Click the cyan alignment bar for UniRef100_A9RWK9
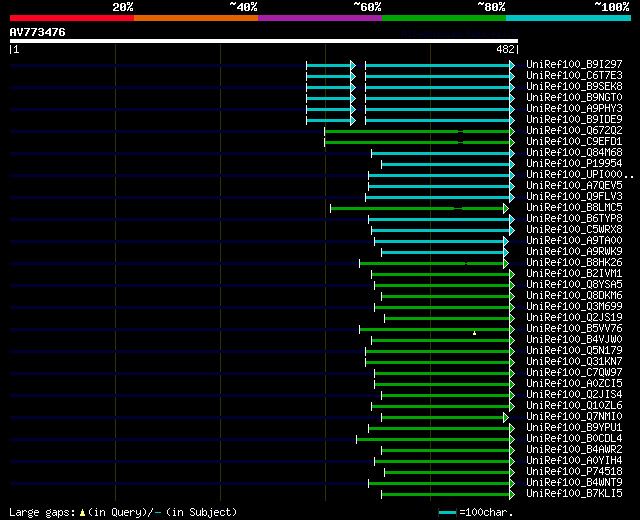640x520 pixels. click(x=444, y=253)
